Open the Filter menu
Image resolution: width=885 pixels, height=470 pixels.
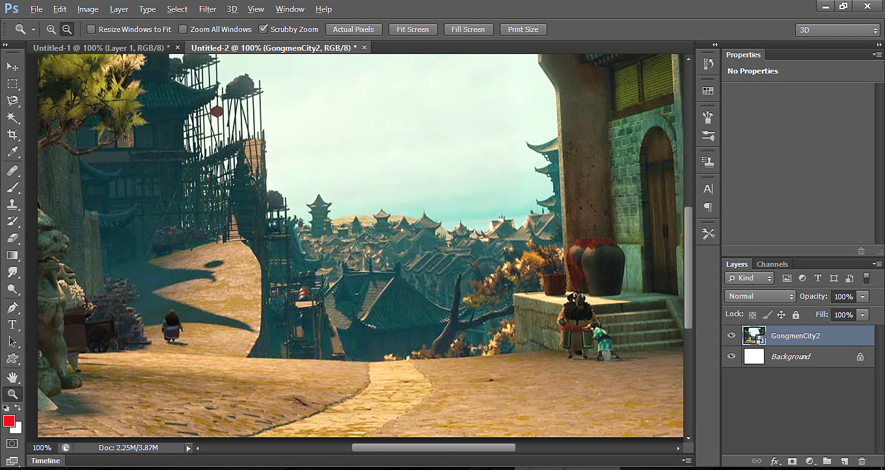pos(207,9)
